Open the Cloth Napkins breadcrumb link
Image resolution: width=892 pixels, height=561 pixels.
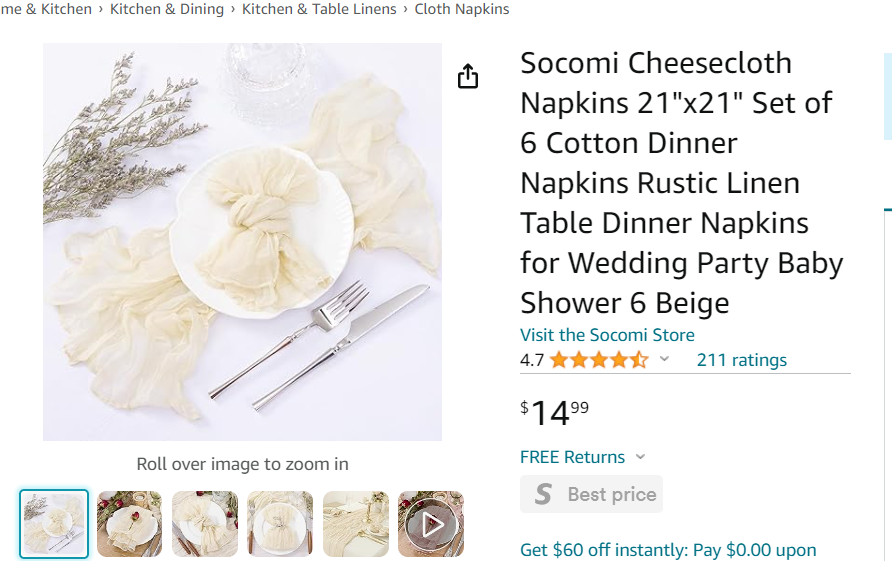(462, 9)
